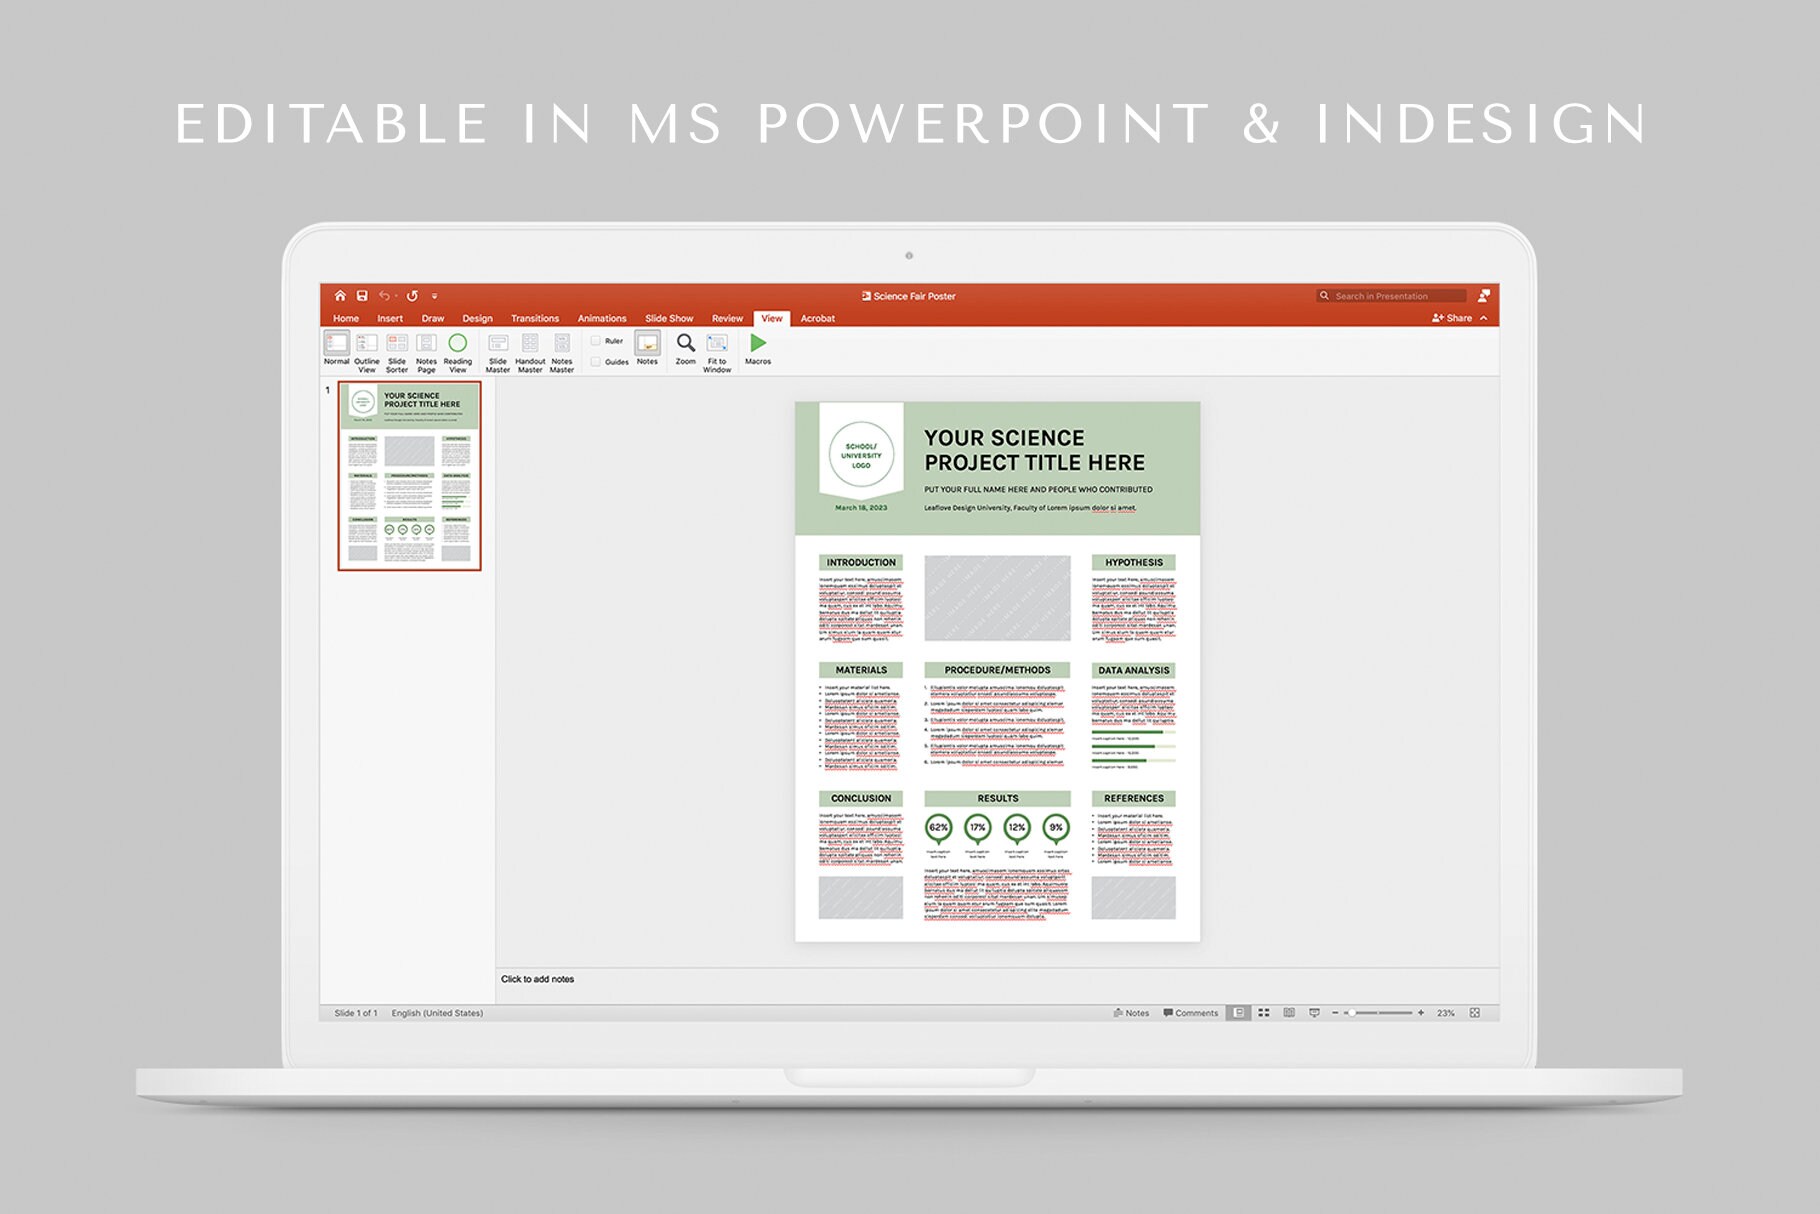The height and width of the screenshot is (1214, 1820).
Task: Select the Slide Sorter view icon
Action: click(397, 344)
